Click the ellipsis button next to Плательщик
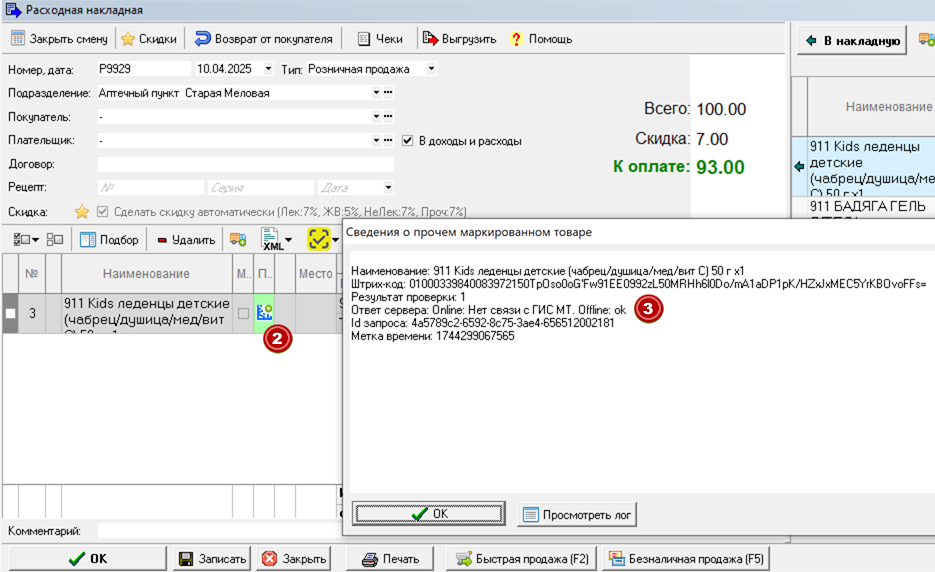 coord(388,140)
